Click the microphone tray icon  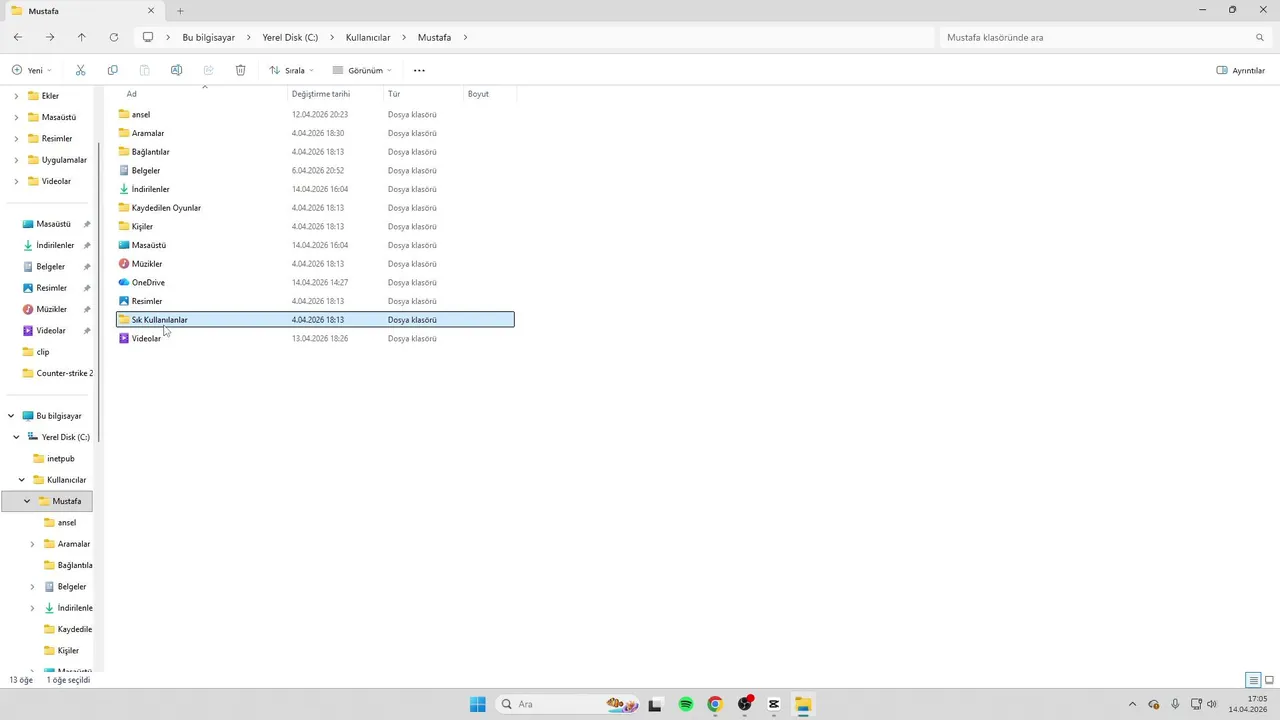click(x=1175, y=704)
